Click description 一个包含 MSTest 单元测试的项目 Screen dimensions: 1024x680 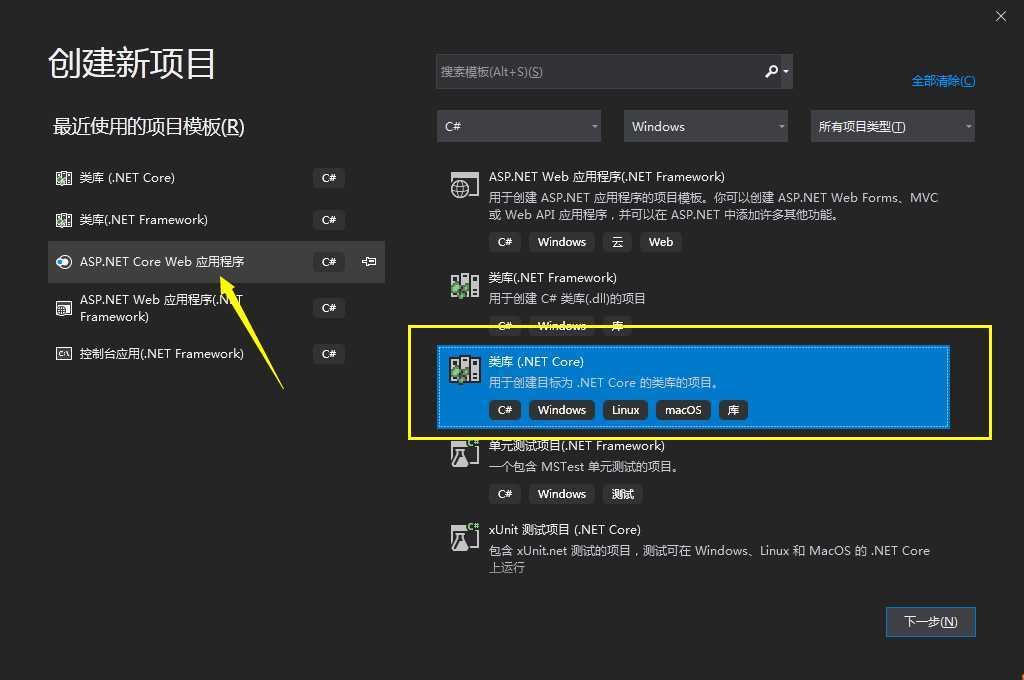[584, 466]
